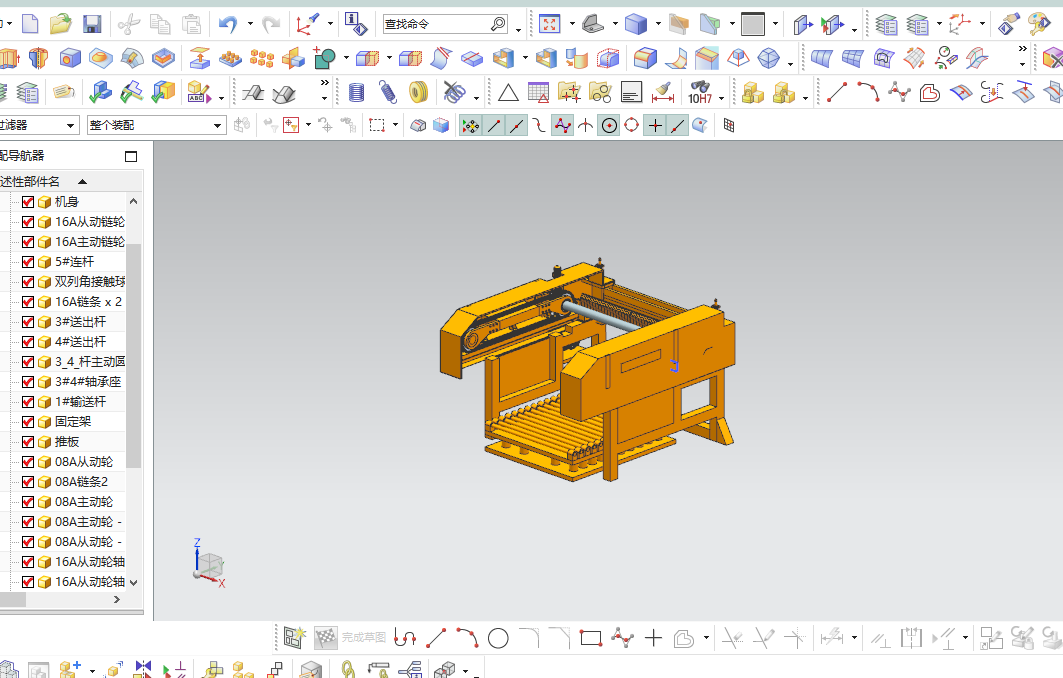Screen dimensions: 1063x678
Task: Select the Studio Spline sketch tool
Action: click(622, 638)
